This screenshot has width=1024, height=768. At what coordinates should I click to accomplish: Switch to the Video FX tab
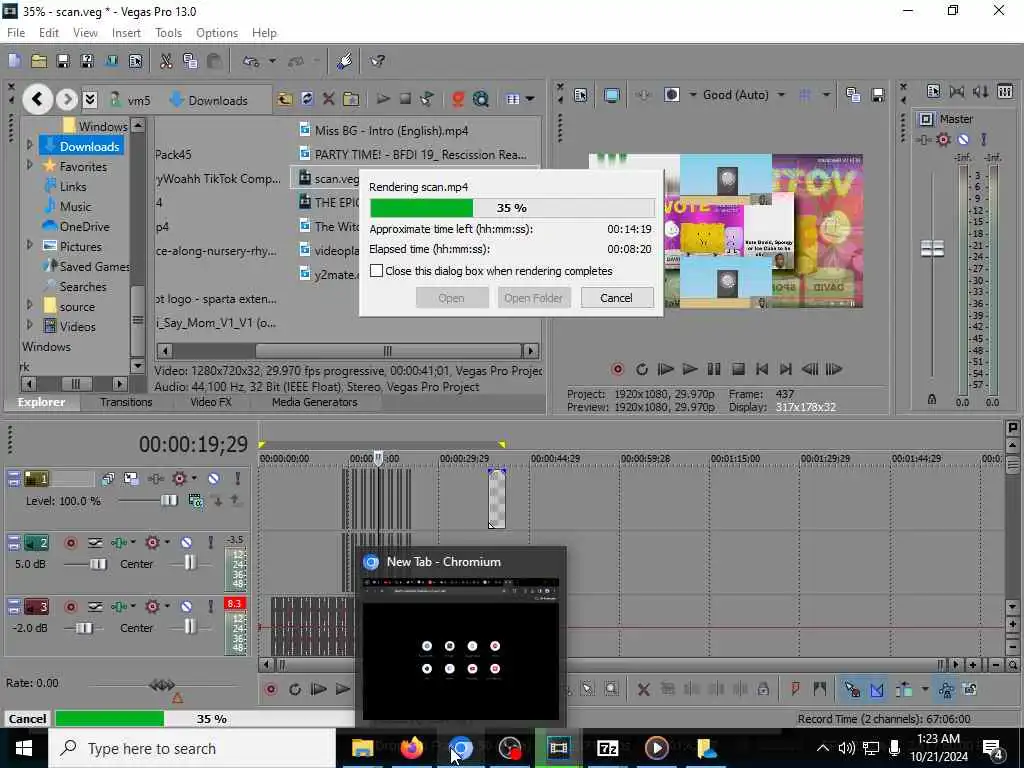click(211, 402)
